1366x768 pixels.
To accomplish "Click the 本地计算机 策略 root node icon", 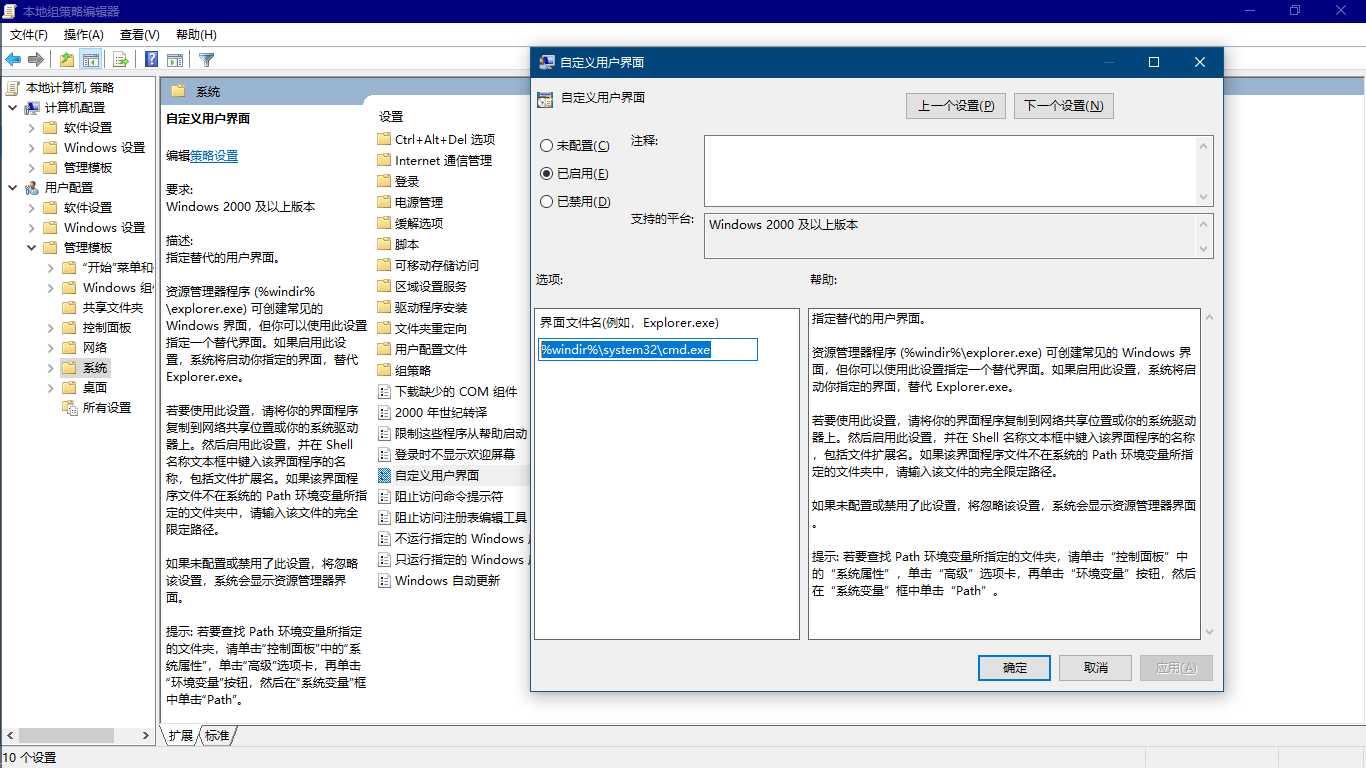I will coord(13,88).
